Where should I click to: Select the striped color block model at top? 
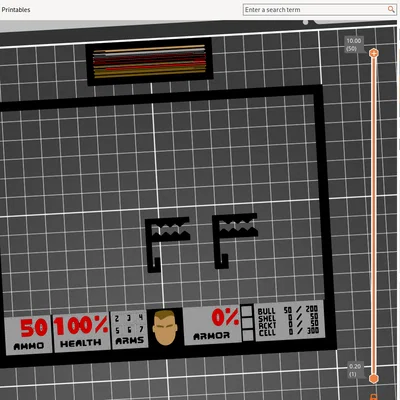pyautogui.click(x=150, y=61)
